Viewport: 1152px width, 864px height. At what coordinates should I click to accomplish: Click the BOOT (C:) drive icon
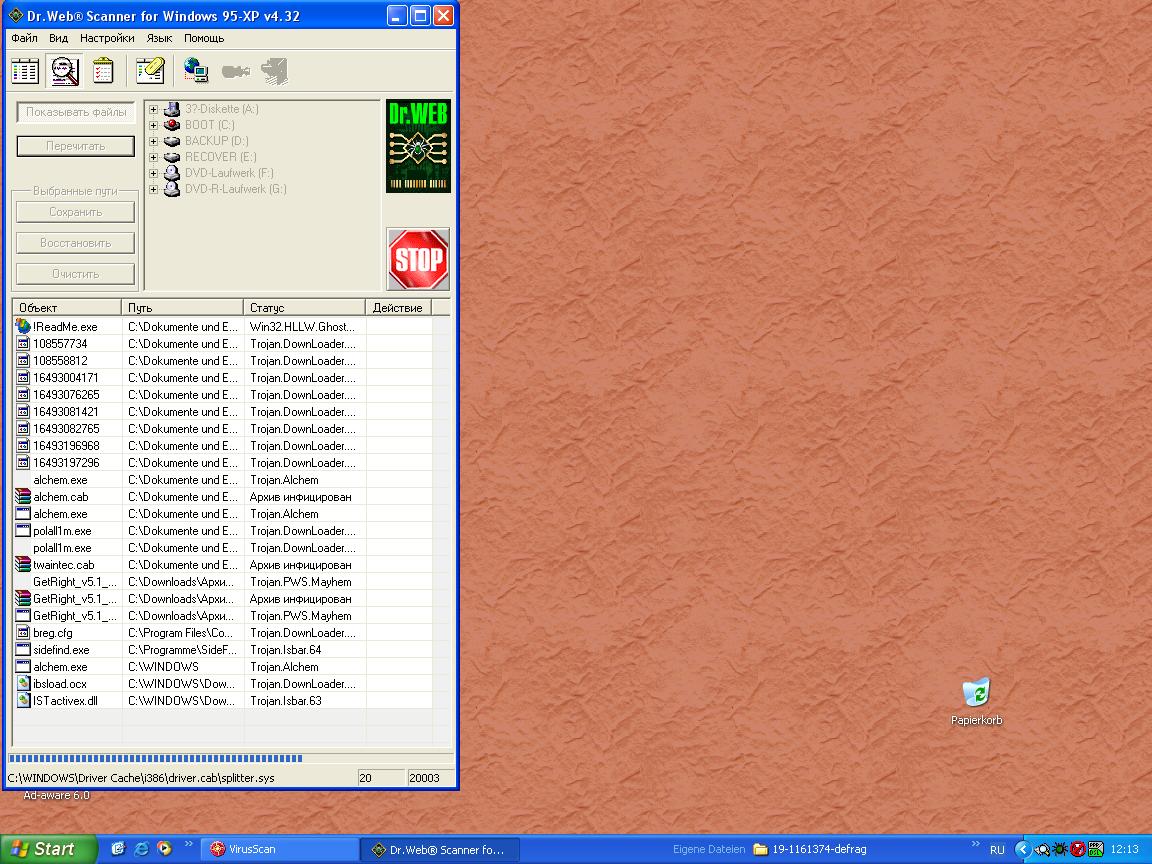[172, 125]
